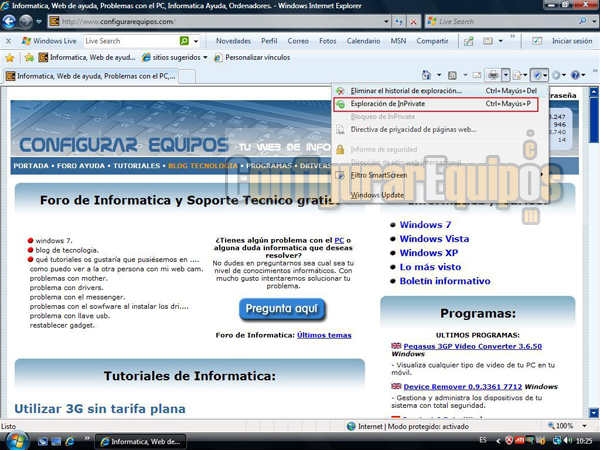Select Directiva de privacidad de páginas web
The height and width of the screenshot is (450, 600).
[440, 130]
